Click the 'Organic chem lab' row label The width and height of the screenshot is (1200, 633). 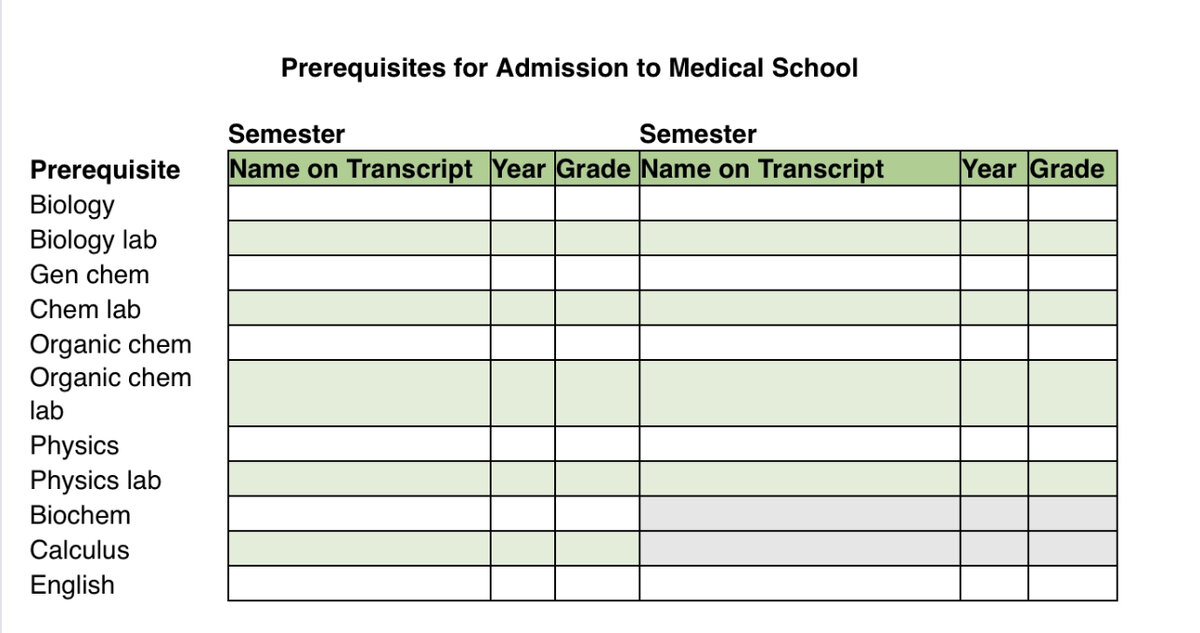coord(110,394)
